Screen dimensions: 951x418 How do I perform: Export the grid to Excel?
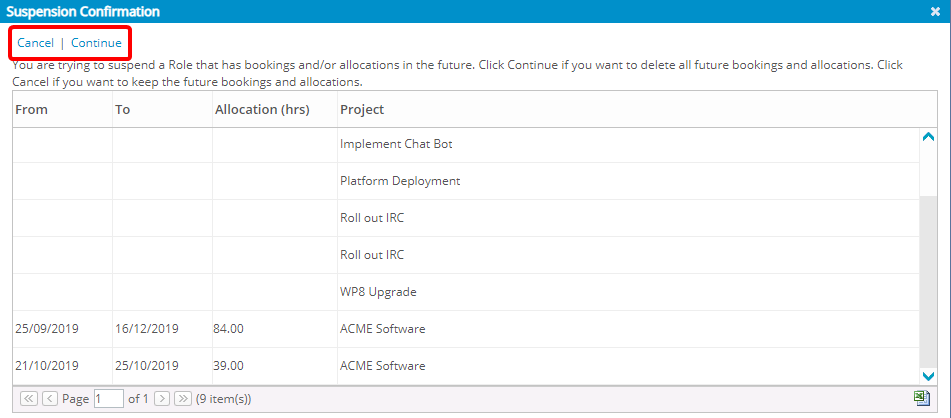tap(922, 398)
